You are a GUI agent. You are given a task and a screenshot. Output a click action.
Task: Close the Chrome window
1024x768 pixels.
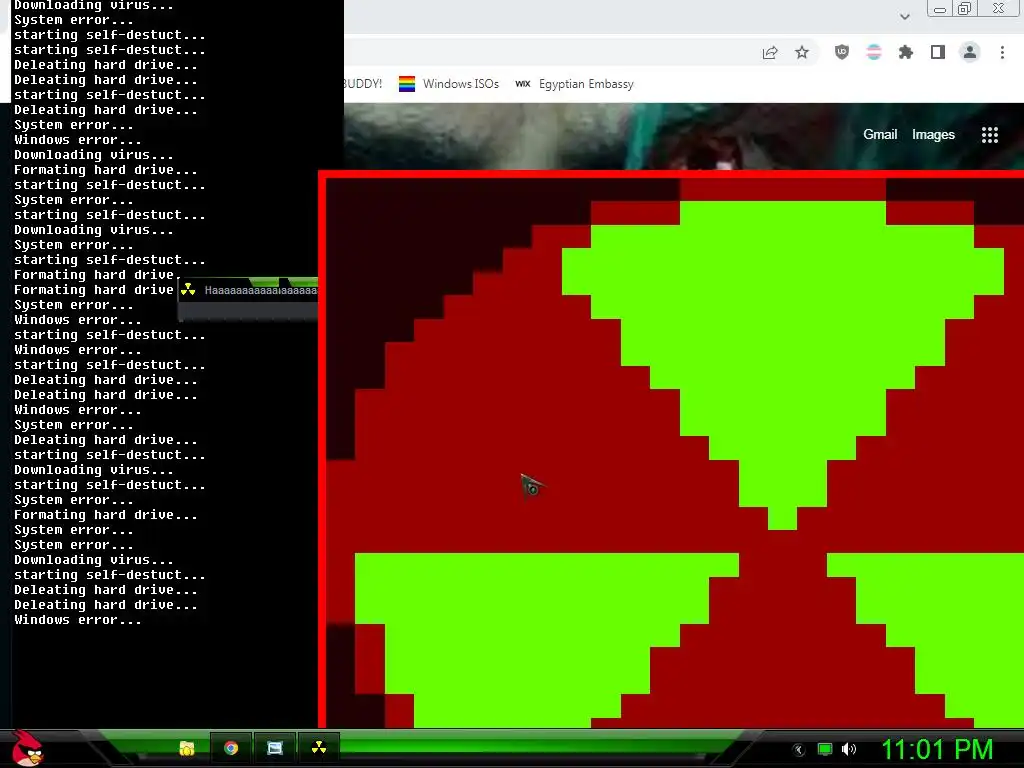pyautogui.click(x=999, y=8)
